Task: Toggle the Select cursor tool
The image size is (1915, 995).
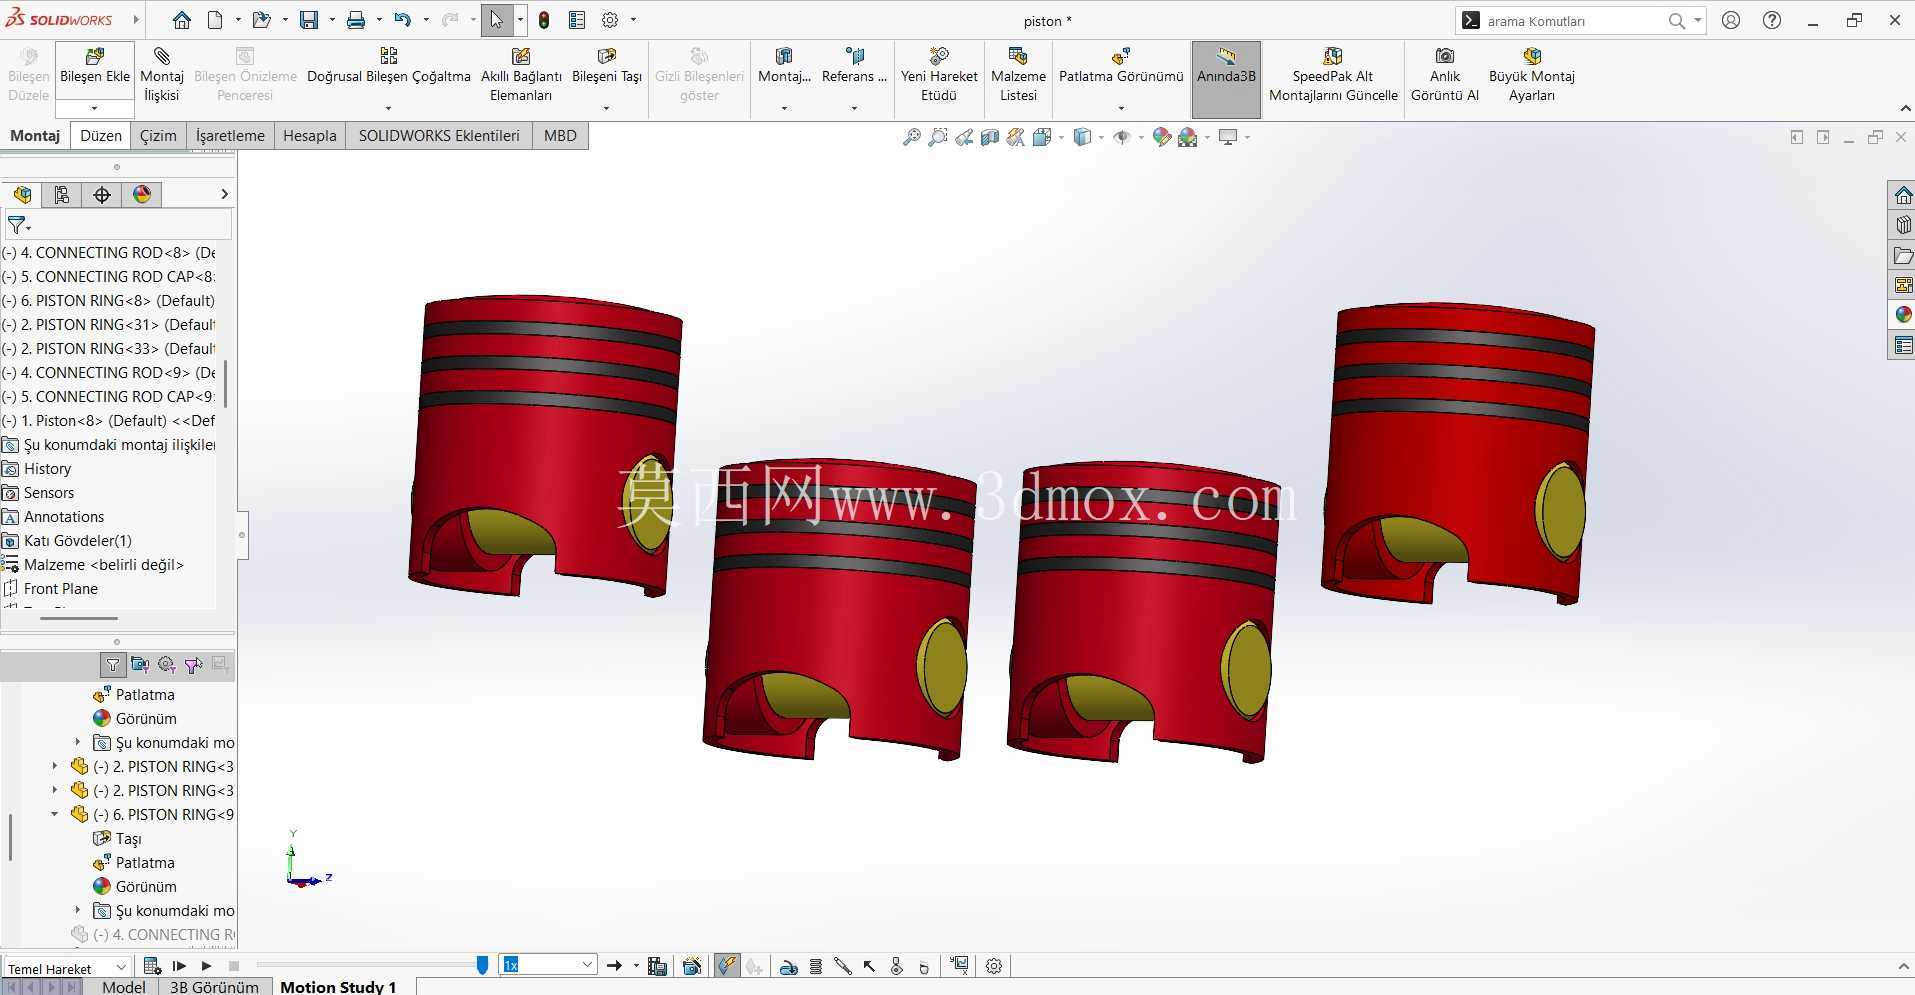Action: click(497, 20)
